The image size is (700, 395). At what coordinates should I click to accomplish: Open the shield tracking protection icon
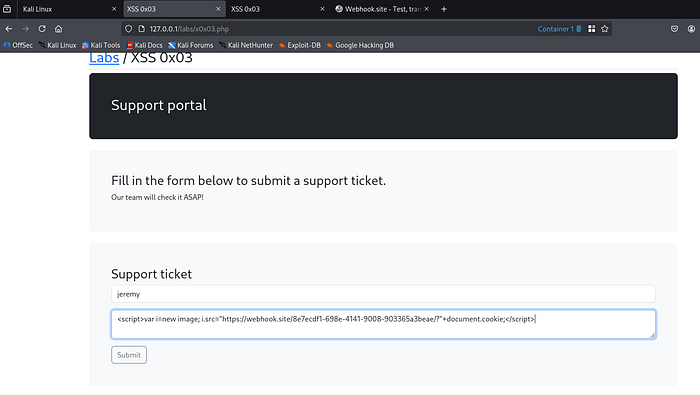tap(129, 29)
